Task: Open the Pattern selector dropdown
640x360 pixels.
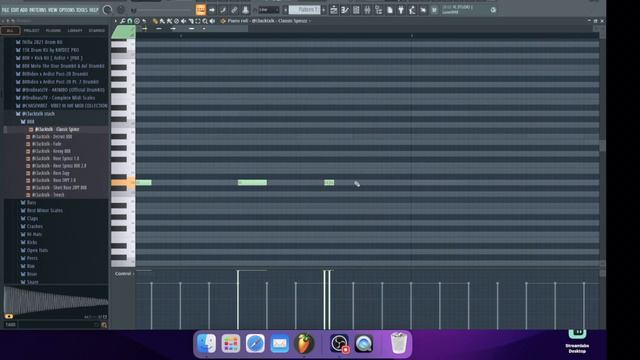Action: (305, 10)
